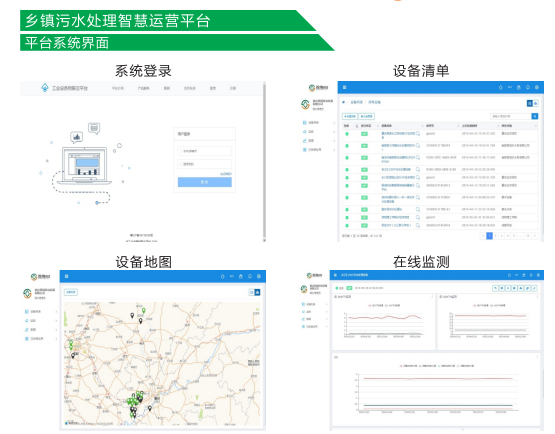Open first device name link in table

(x=398, y=135)
